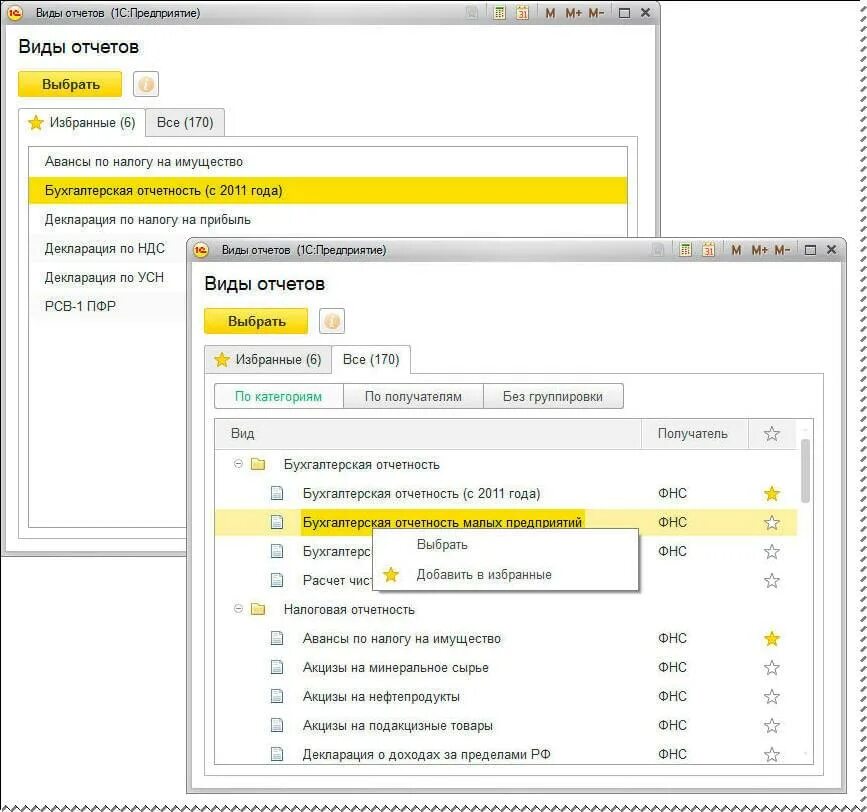Click 1C logo icon in front window title bar
Viewport: 867px width, 812px height.
pos(201,250)
